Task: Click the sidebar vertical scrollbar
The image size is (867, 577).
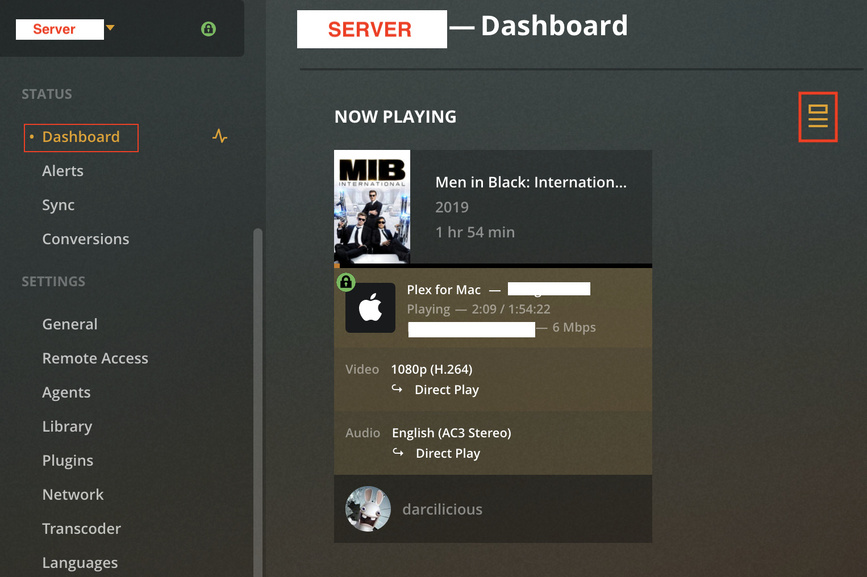Action: tap(258, 402)
